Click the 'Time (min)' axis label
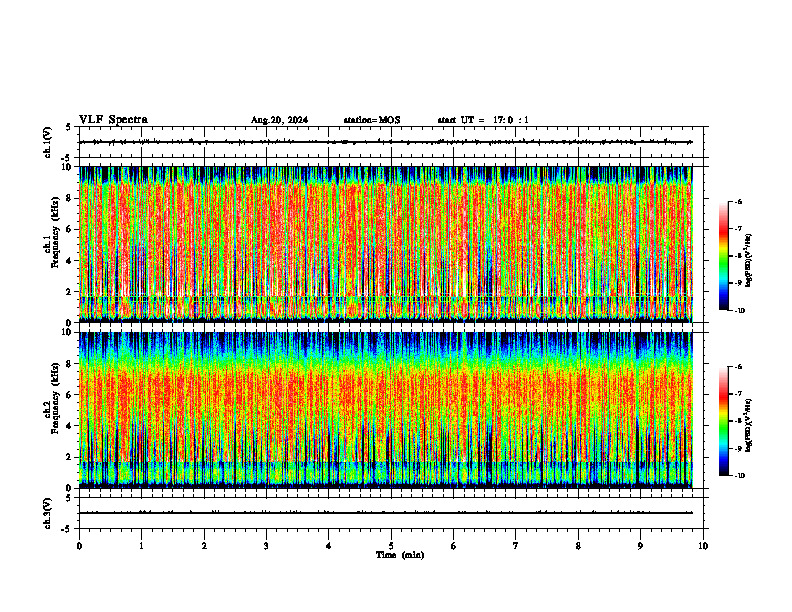The width and height of the screenshot is (792, 612). [400, 555]
